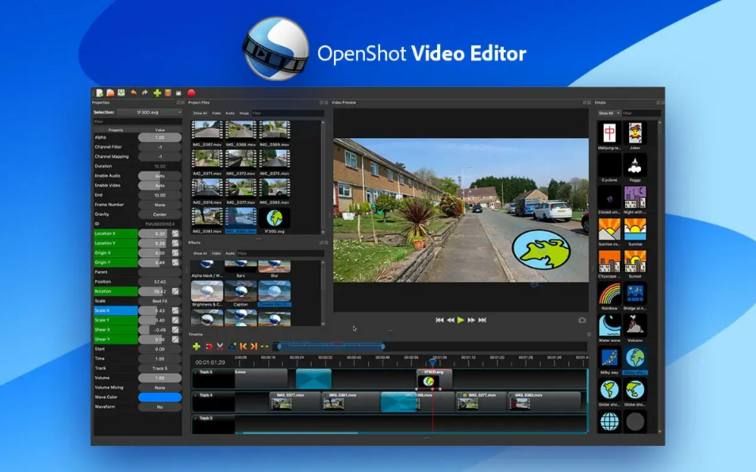The width and height of the screenshot is (756, 472).
Task: Import files with the toolbar's green plus
Action: tap(157, 93)
